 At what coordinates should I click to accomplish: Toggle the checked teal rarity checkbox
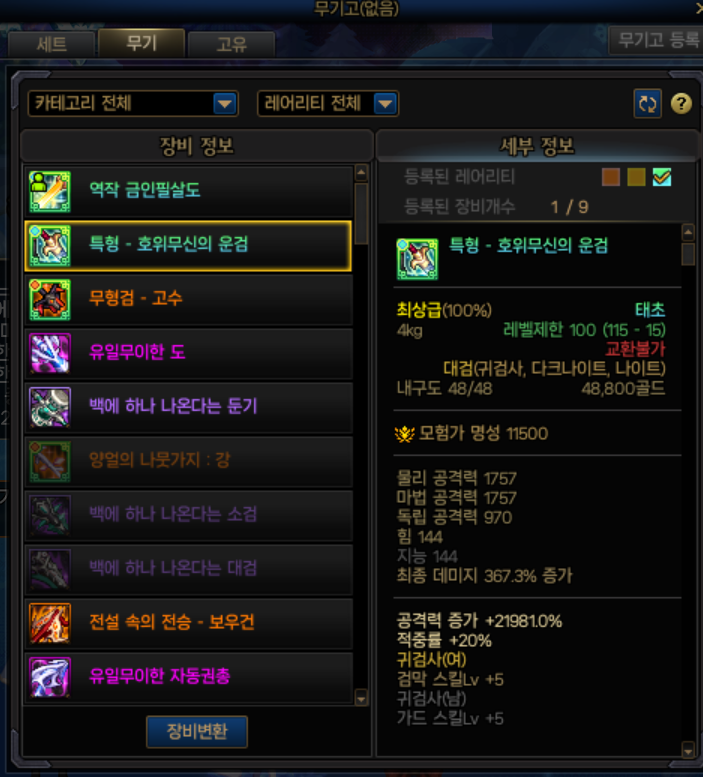pos(662,177)
